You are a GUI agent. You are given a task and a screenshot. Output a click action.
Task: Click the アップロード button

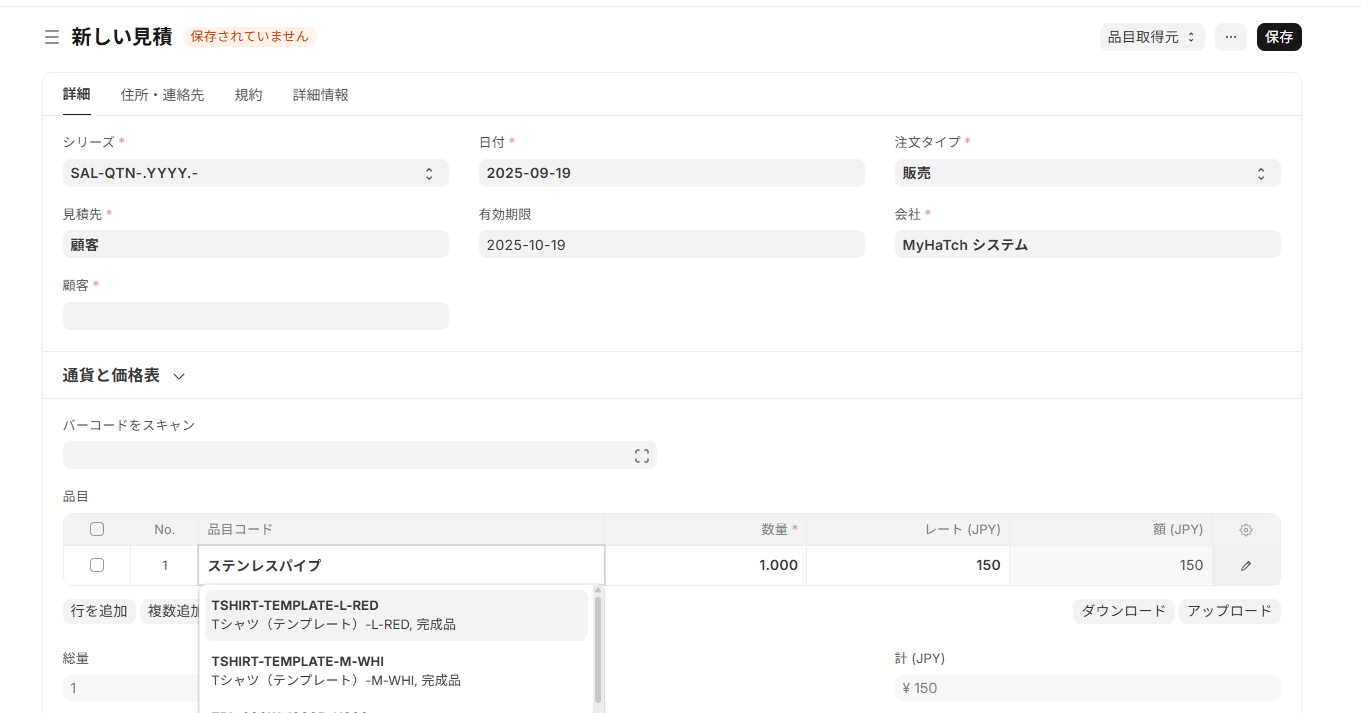coord(1229,610)
